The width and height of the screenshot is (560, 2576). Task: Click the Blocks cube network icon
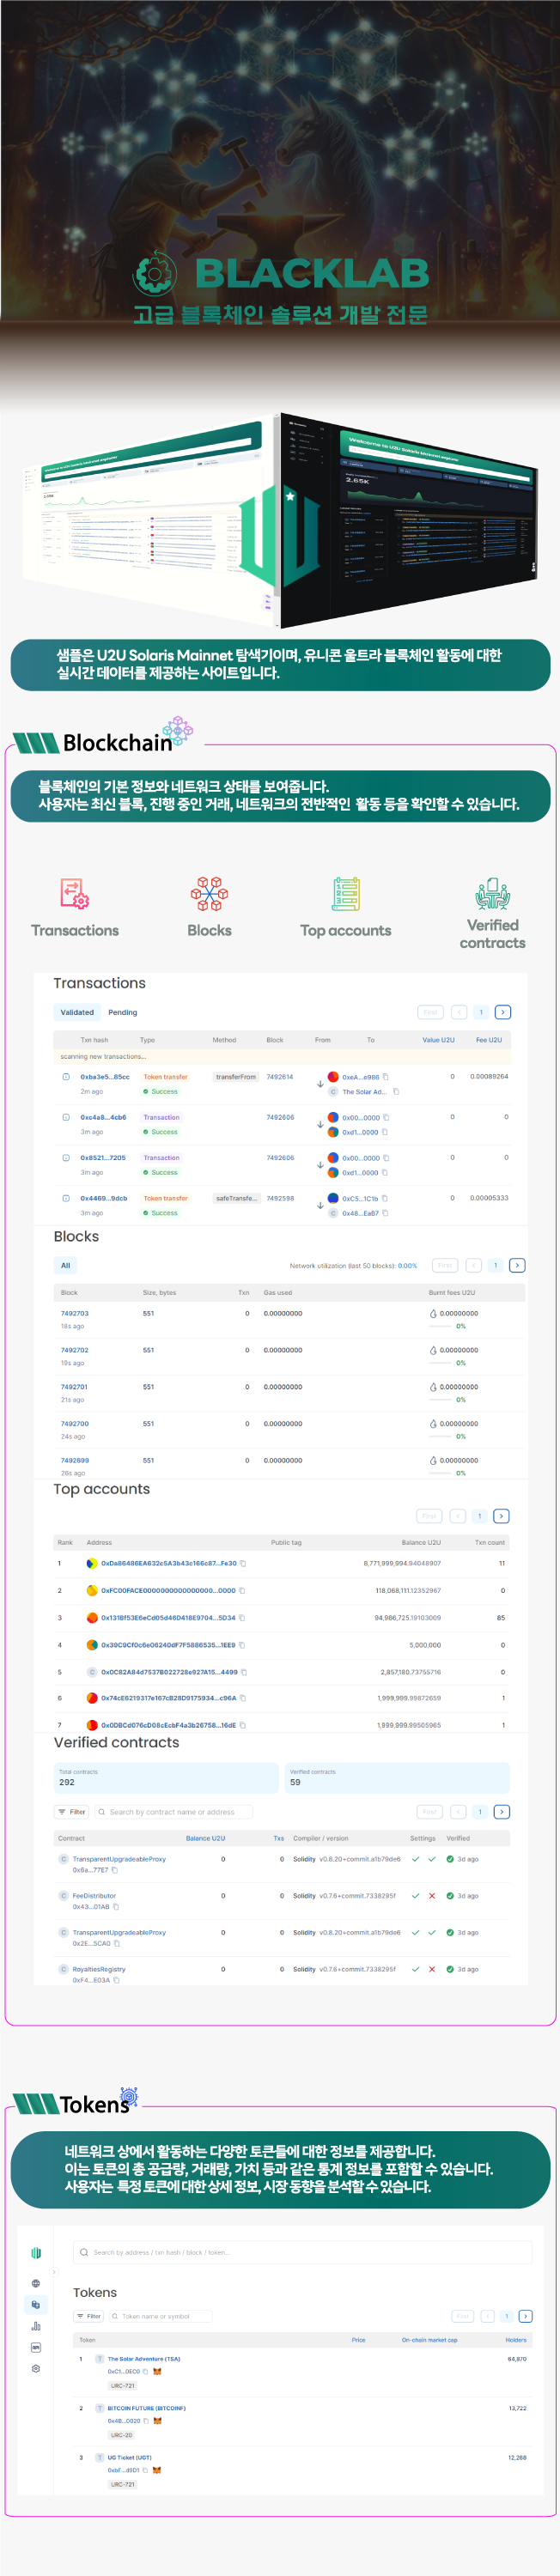[x=210, y=893]
